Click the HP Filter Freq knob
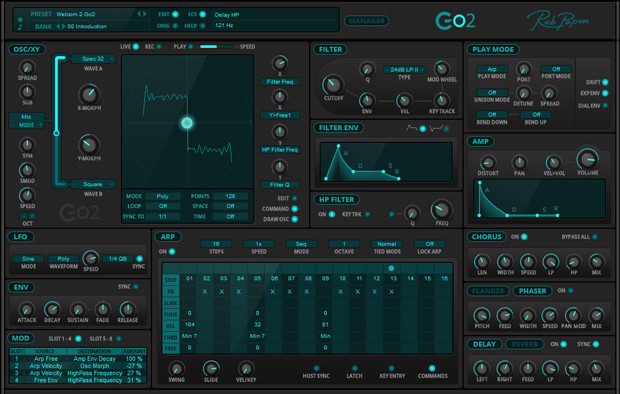Screen dimensions: 620x394 (x=441, y=210)
